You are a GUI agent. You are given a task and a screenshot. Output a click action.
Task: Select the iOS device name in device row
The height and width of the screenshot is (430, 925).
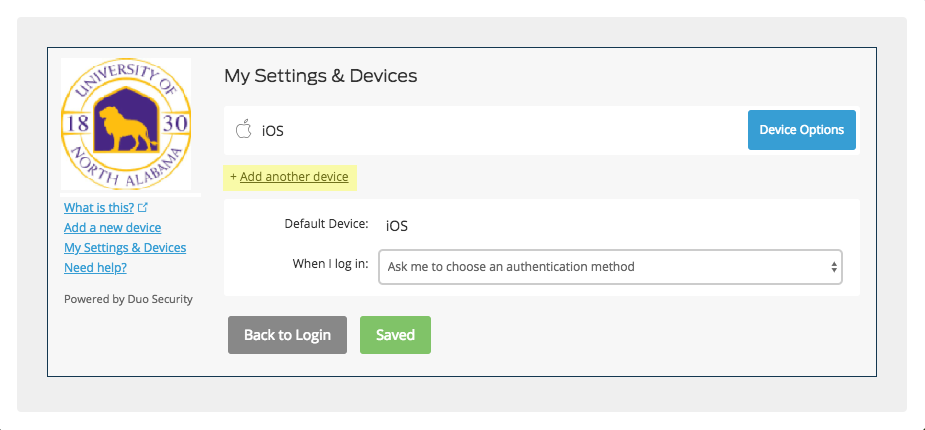[x=273, y=130]
